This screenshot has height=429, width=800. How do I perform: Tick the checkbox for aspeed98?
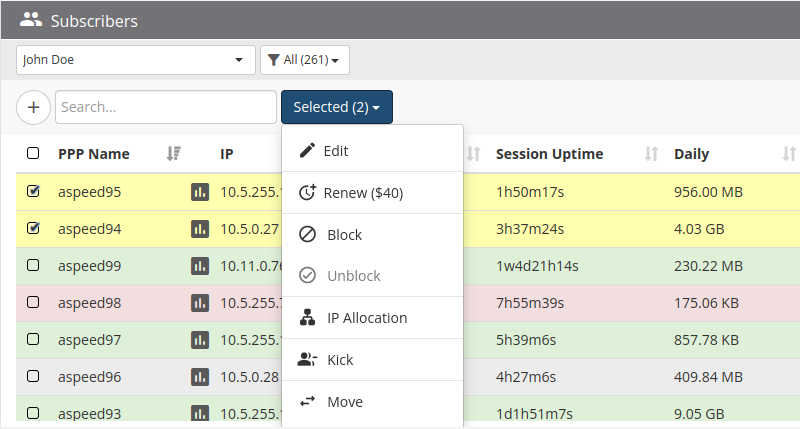pos(33,302)
